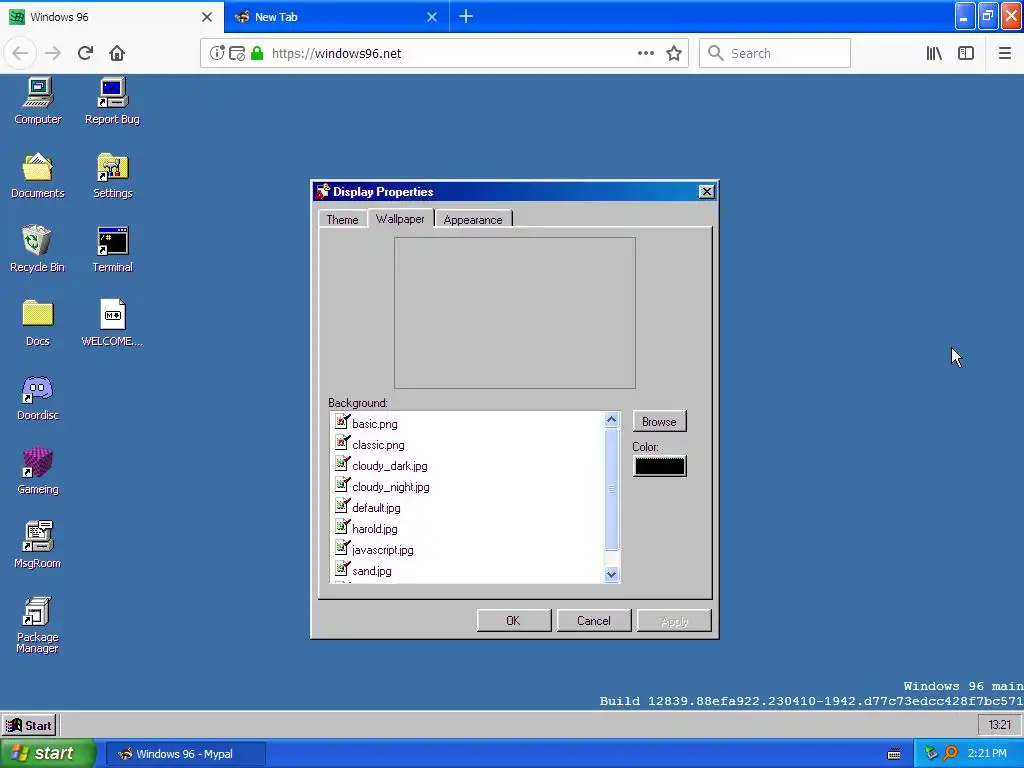Open the Package Manager desktop icon

tap(37, 624)
